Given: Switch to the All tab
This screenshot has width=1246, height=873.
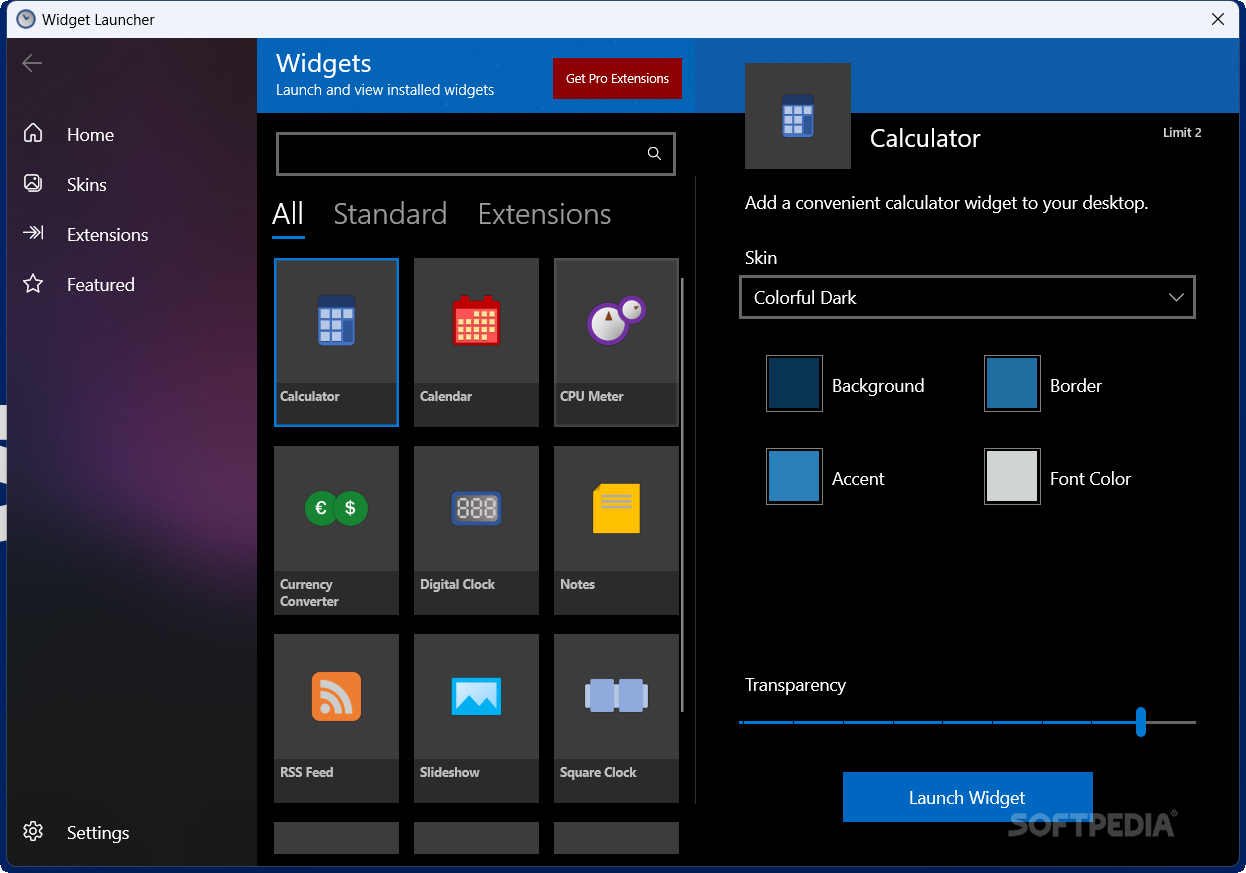Looking at the screenshot, I should (x=288, y=215).
